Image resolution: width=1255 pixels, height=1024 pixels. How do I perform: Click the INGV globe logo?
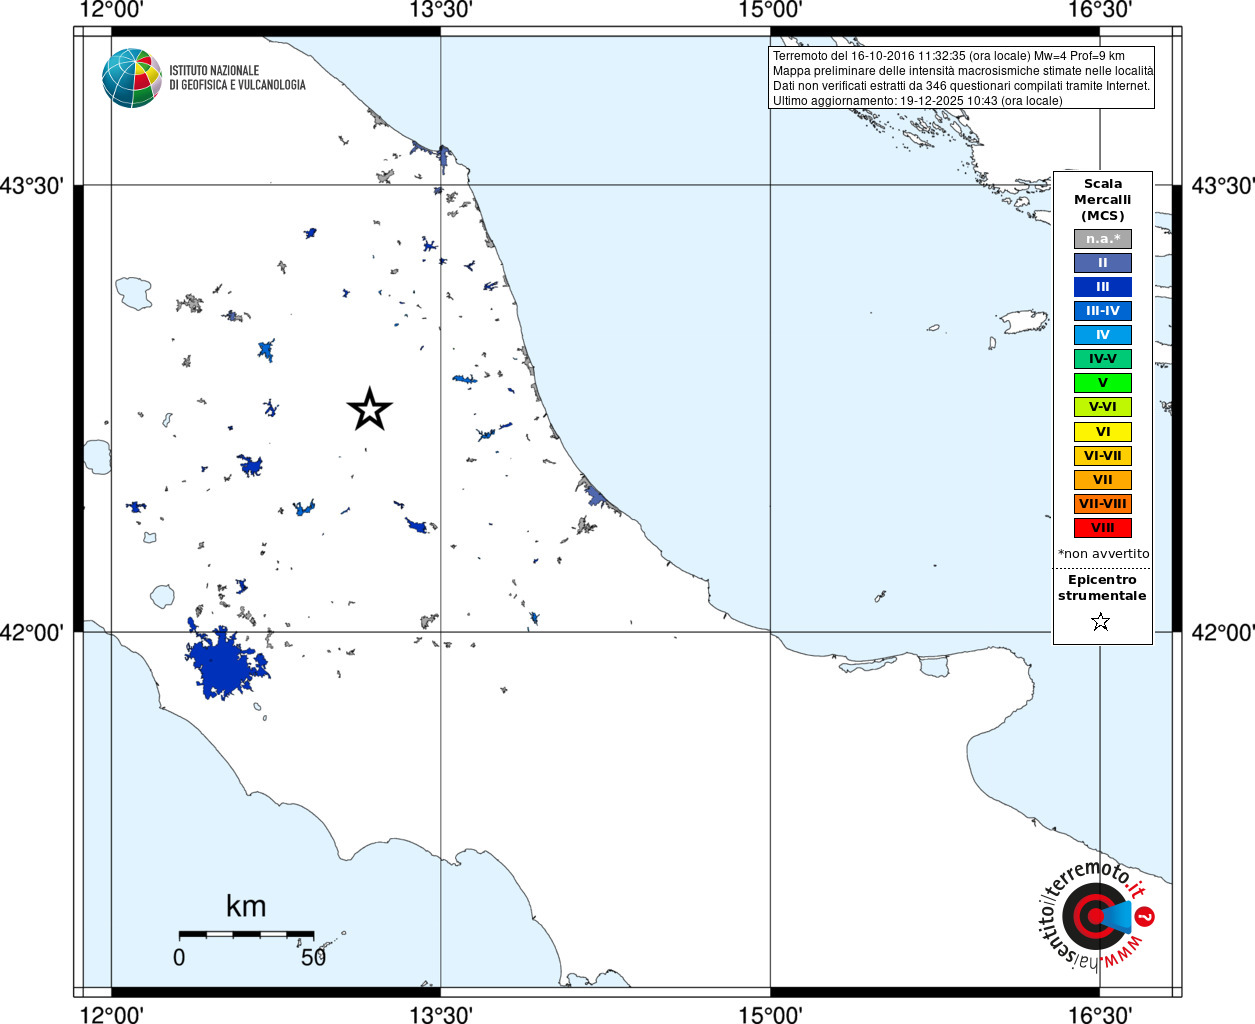(132, 78)
